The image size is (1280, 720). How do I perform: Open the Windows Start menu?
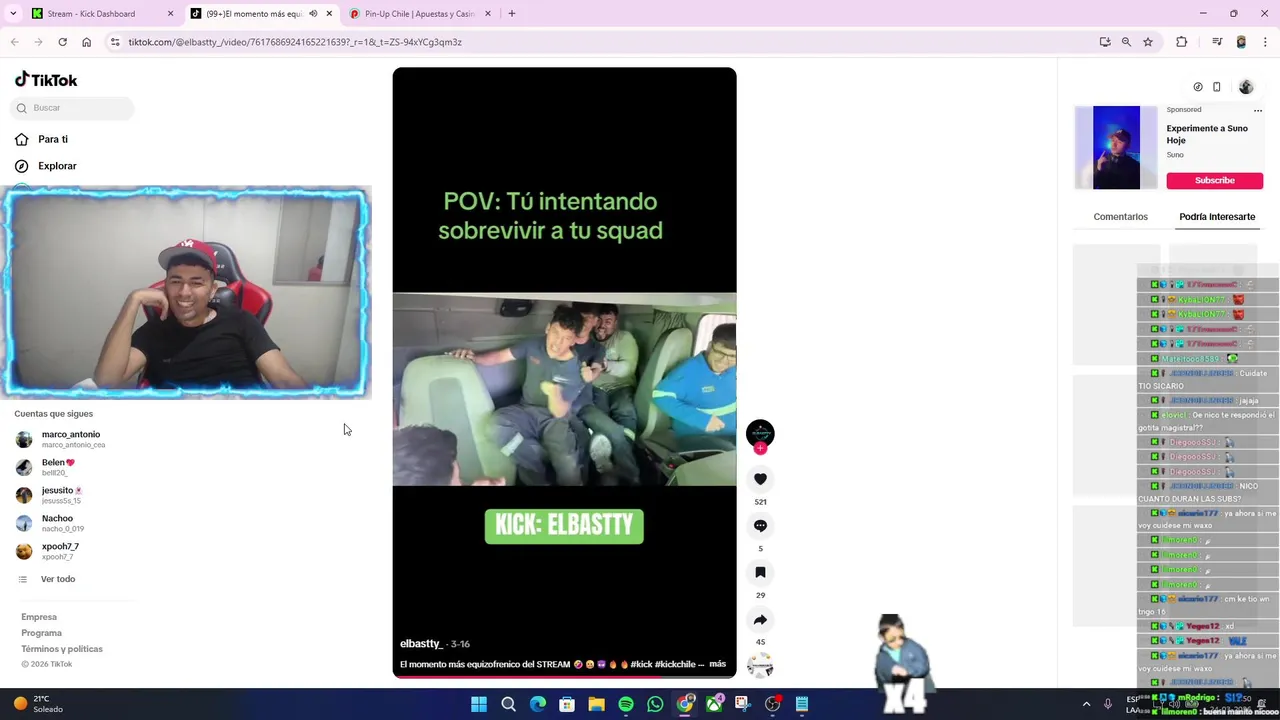pos(479,704)
